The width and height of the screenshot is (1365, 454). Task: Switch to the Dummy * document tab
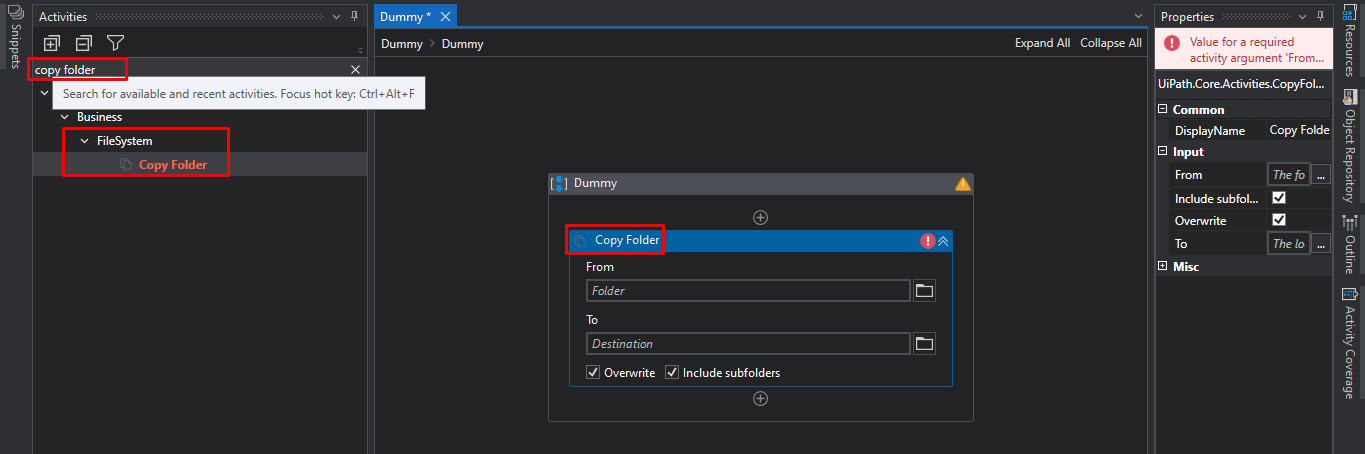pos(405,16)
